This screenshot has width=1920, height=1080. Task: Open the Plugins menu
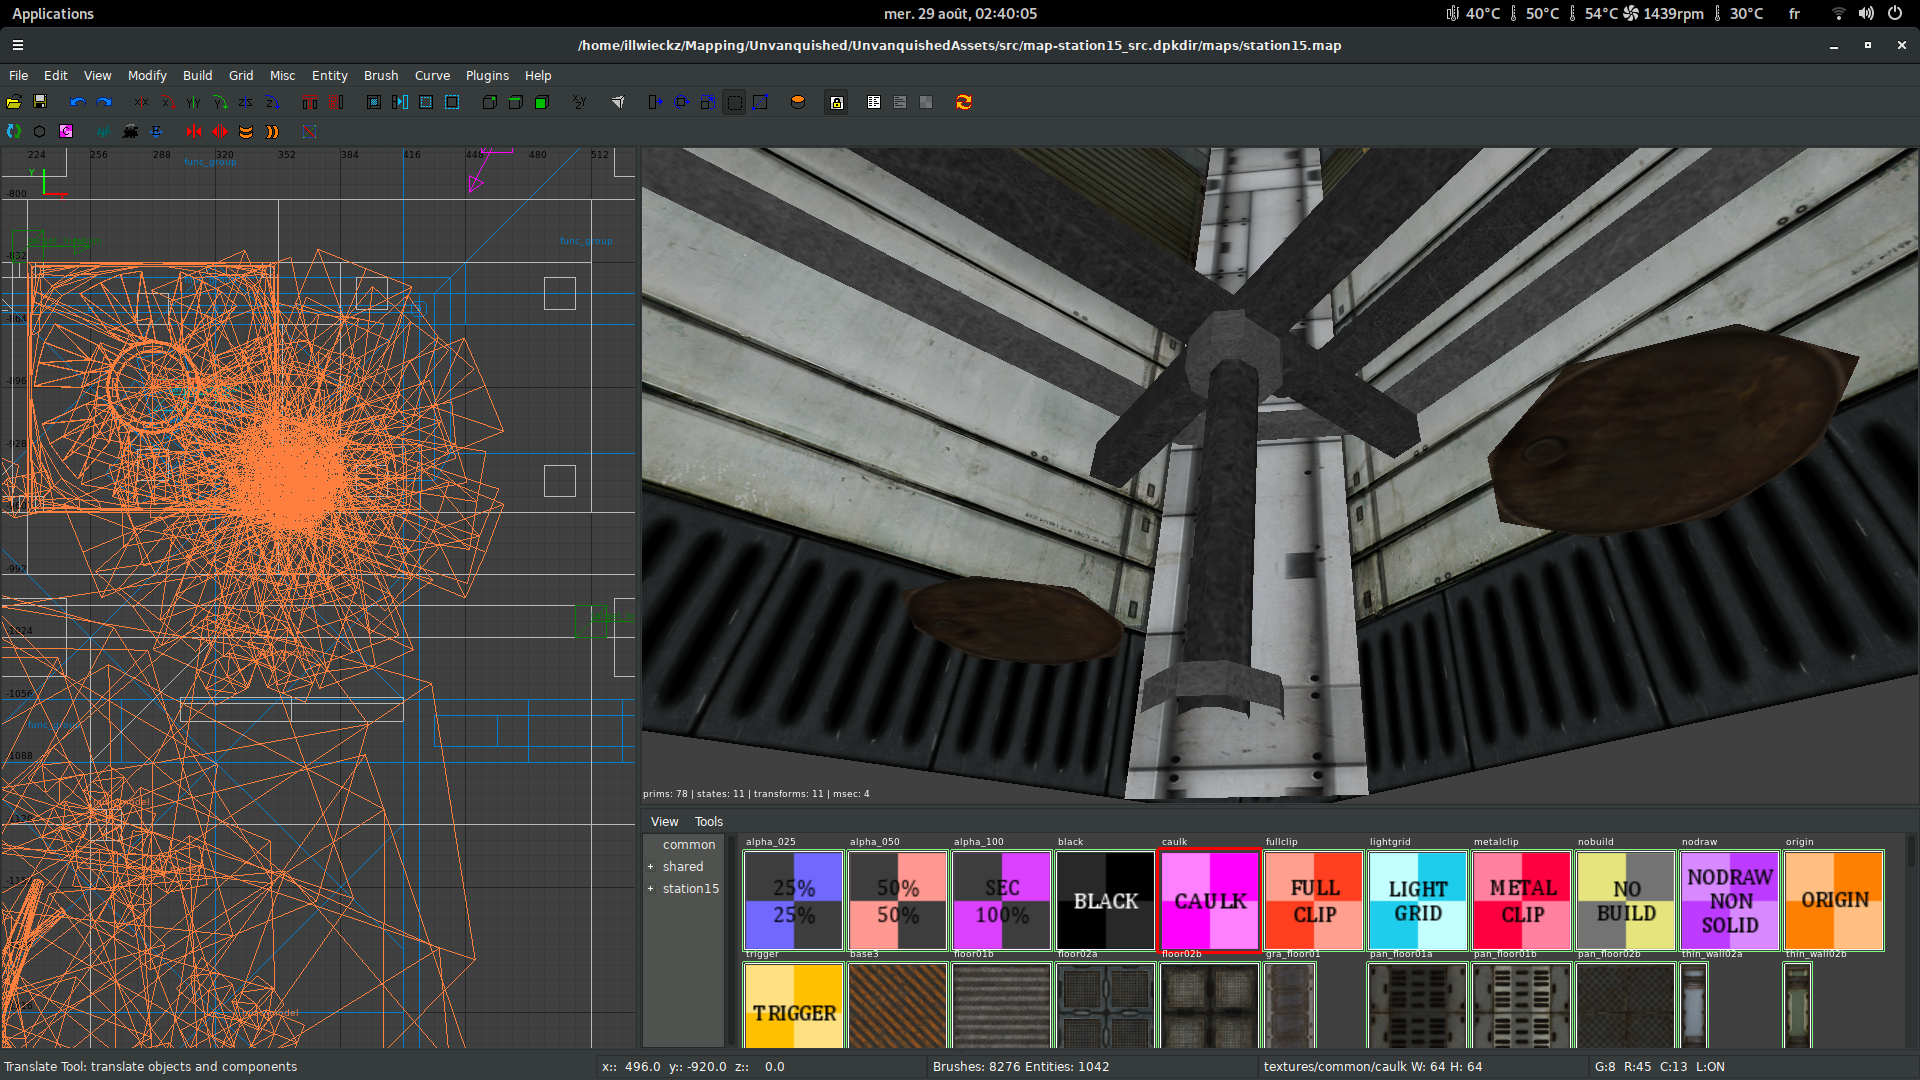pyautogui.click(x=485, y=75)
